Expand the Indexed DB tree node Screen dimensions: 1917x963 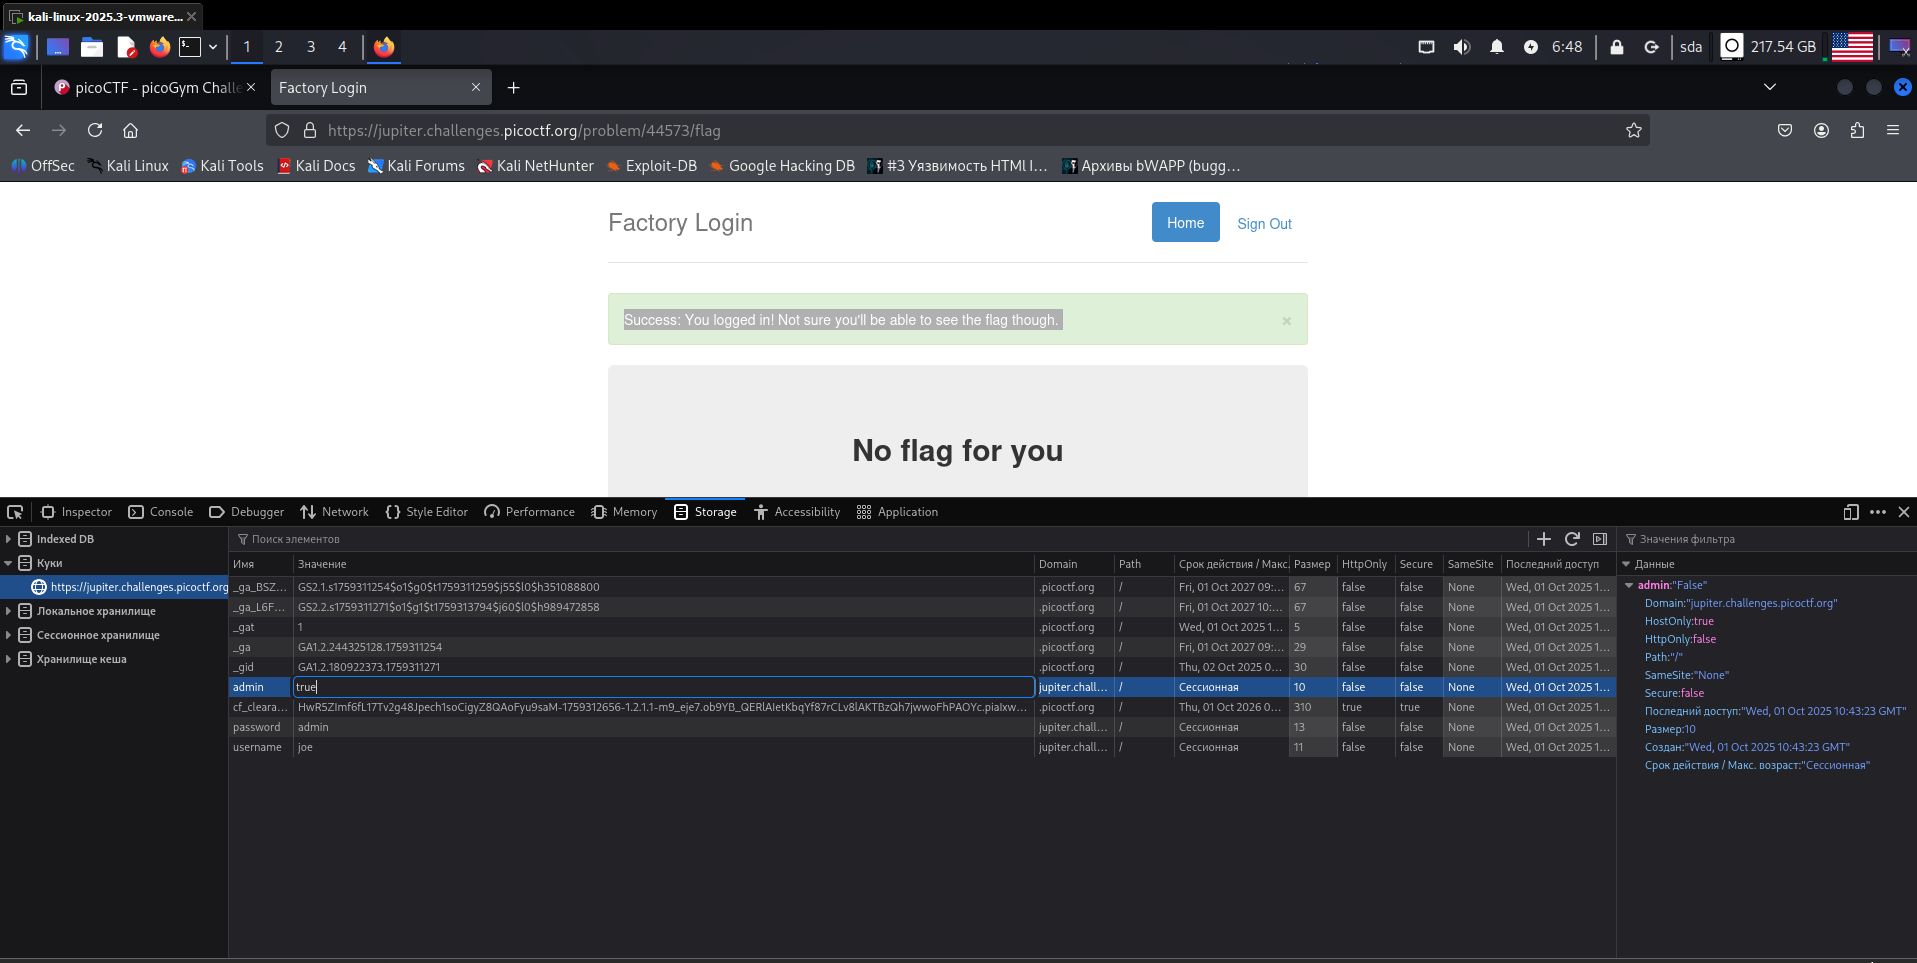click(x=9, y=539)
